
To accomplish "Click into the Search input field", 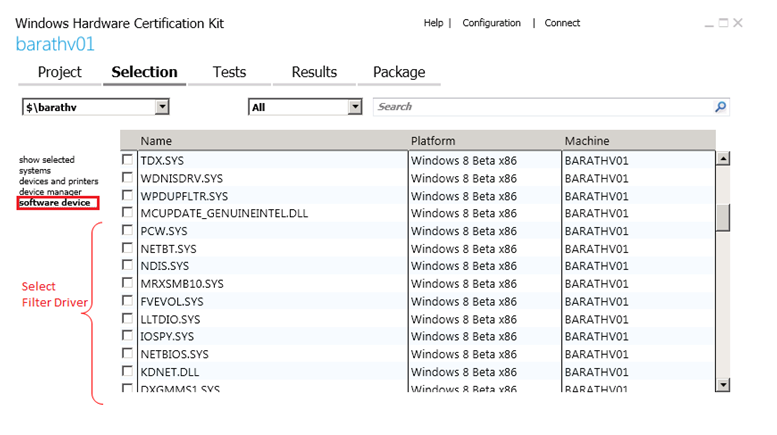I will [540, 107].
